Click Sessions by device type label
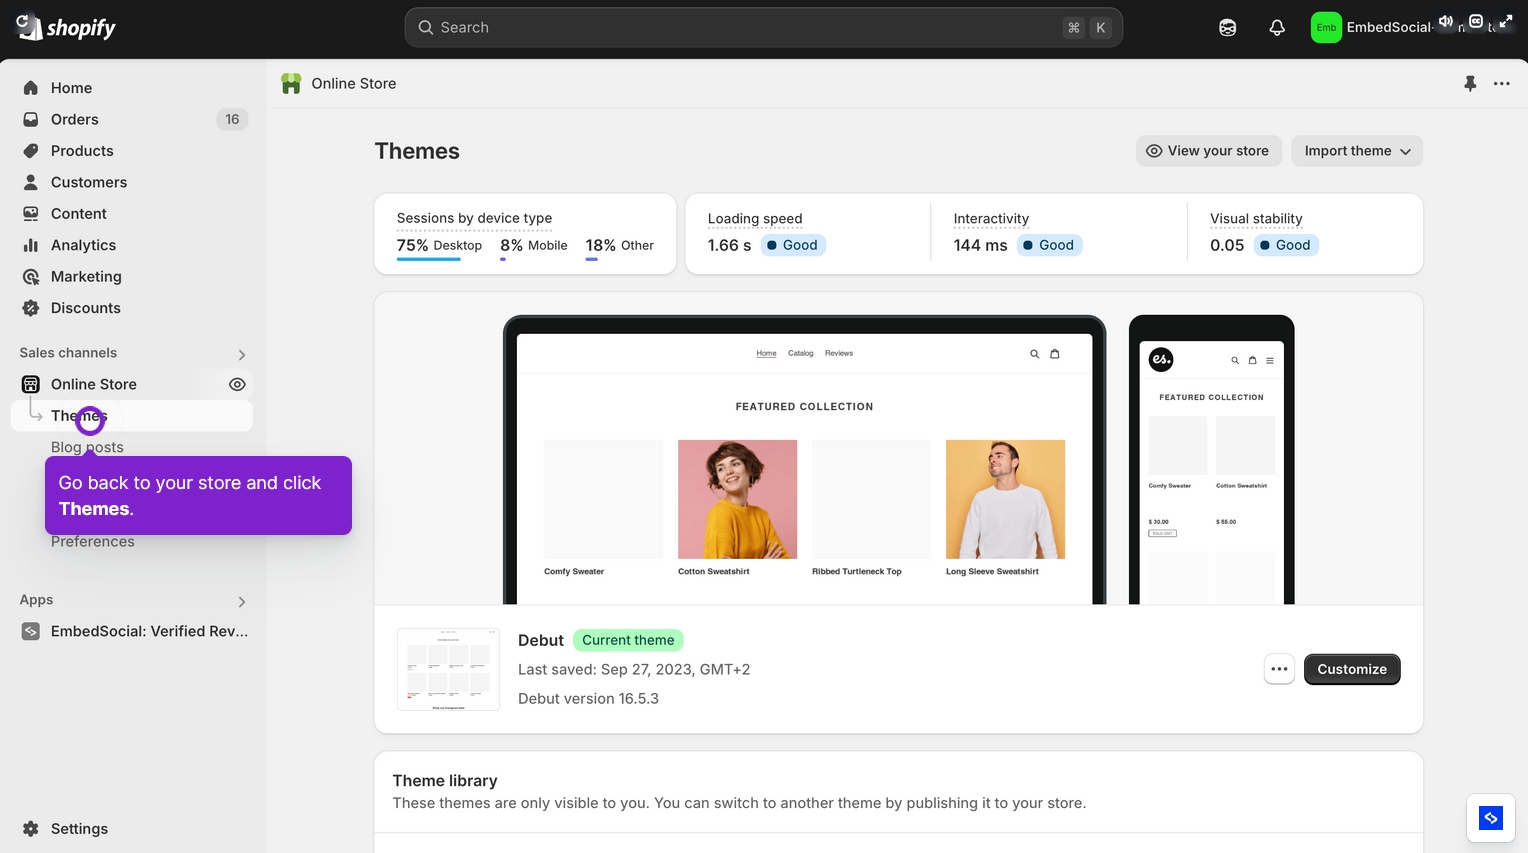The width and height of the screenshot is (1528, 853). click(x=474, y=218)
